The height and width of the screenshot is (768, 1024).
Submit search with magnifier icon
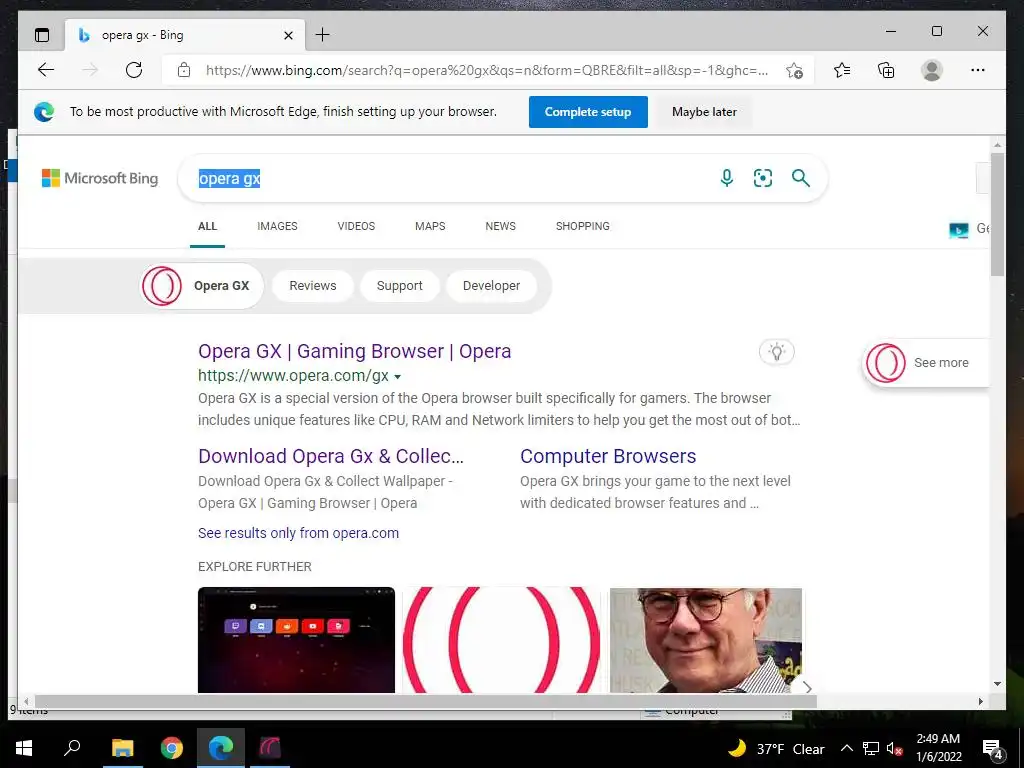[x=801, y=178]
